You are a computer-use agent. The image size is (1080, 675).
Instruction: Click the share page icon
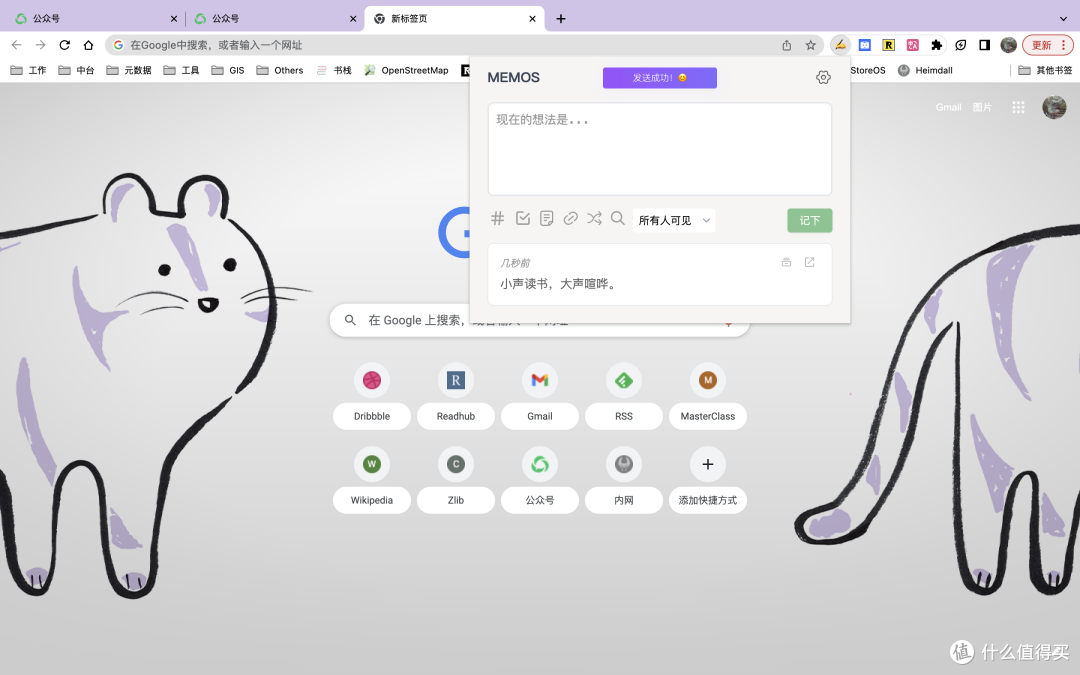787,45
